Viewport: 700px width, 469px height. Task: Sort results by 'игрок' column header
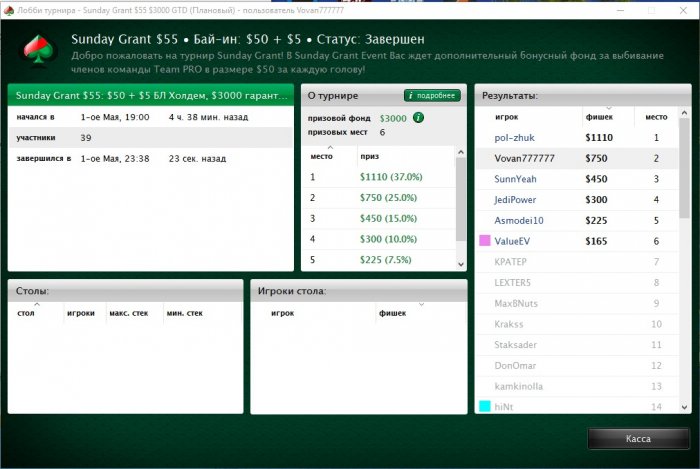tap(506, 117)
